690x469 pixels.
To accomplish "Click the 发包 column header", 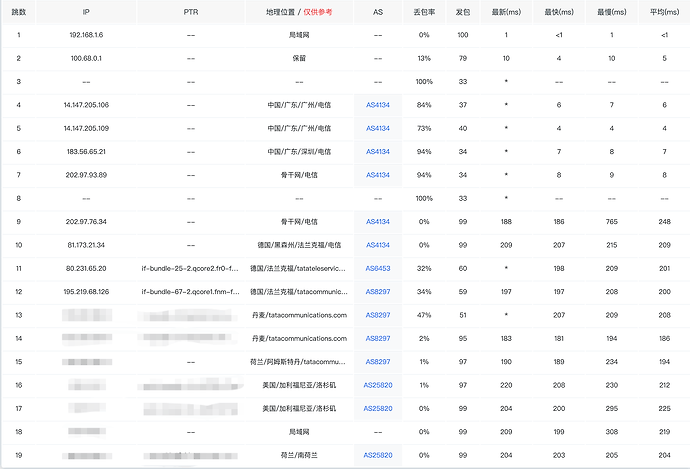I will [x=462, y=12].
